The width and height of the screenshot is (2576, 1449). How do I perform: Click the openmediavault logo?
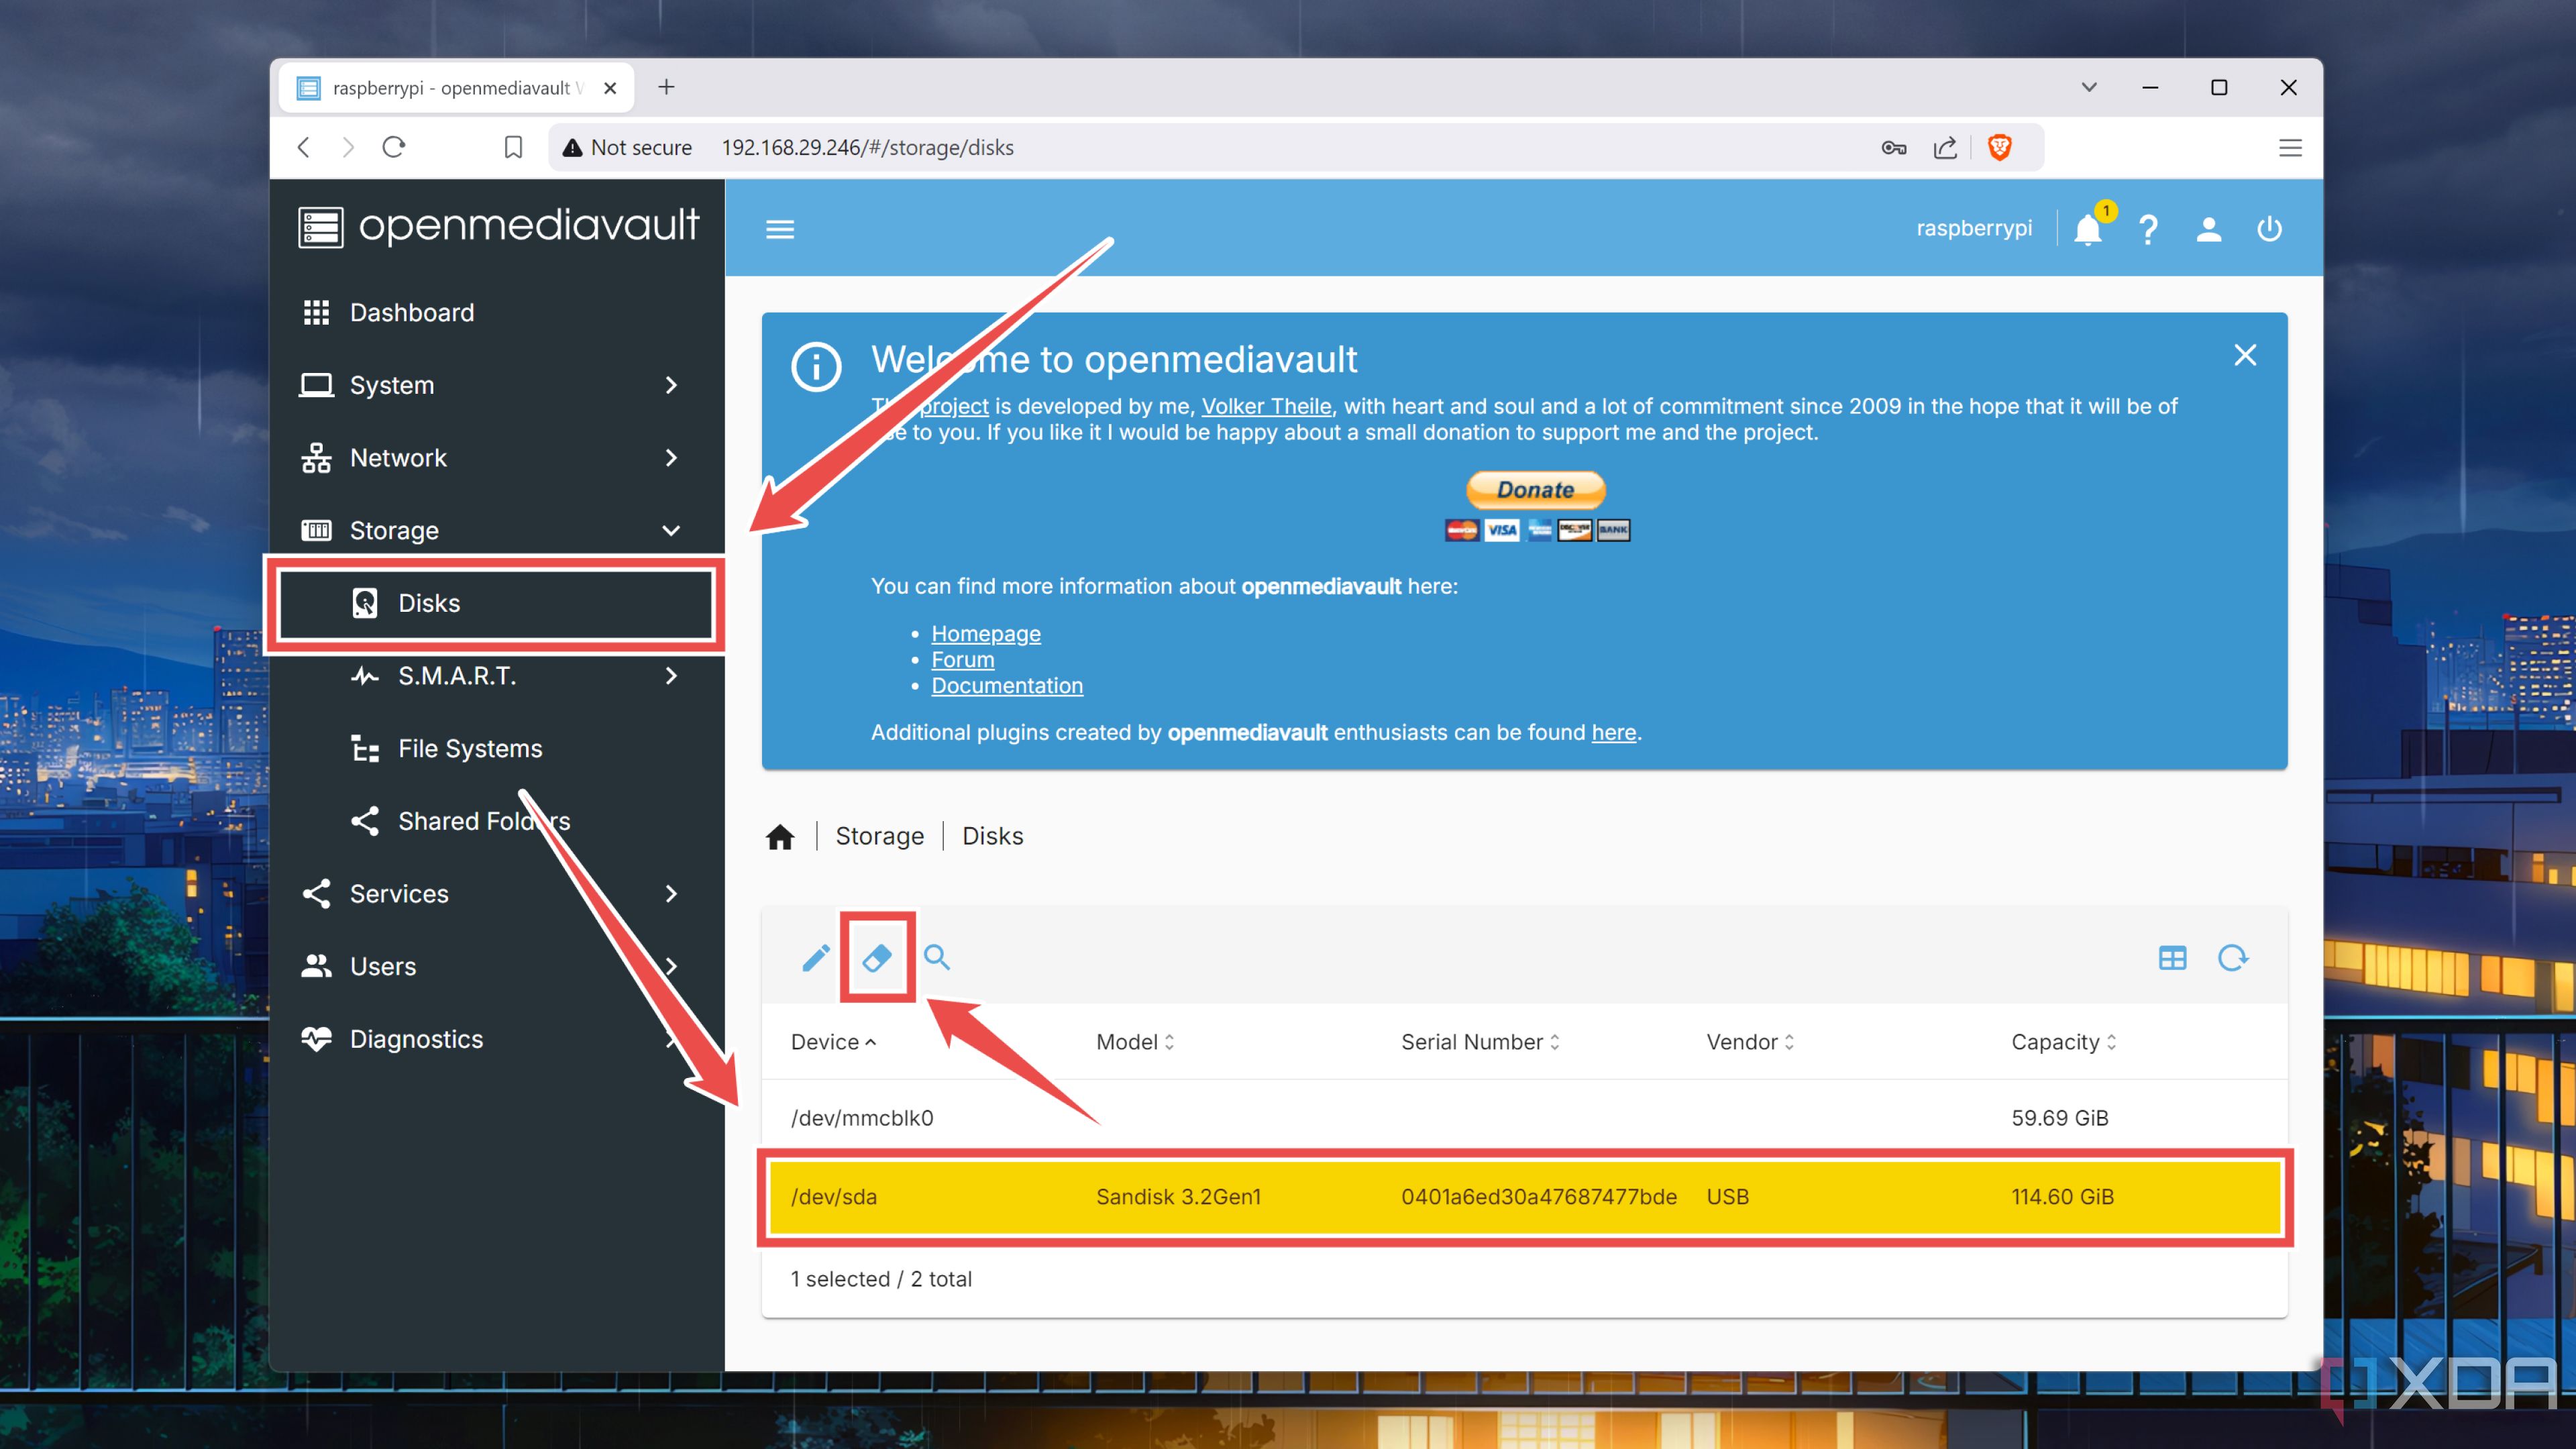[499, 227]
